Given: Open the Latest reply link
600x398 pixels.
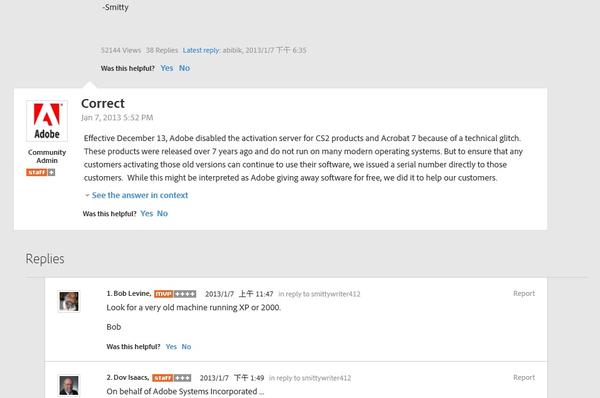Looking at the screenshot, I should tap(201, 51).
